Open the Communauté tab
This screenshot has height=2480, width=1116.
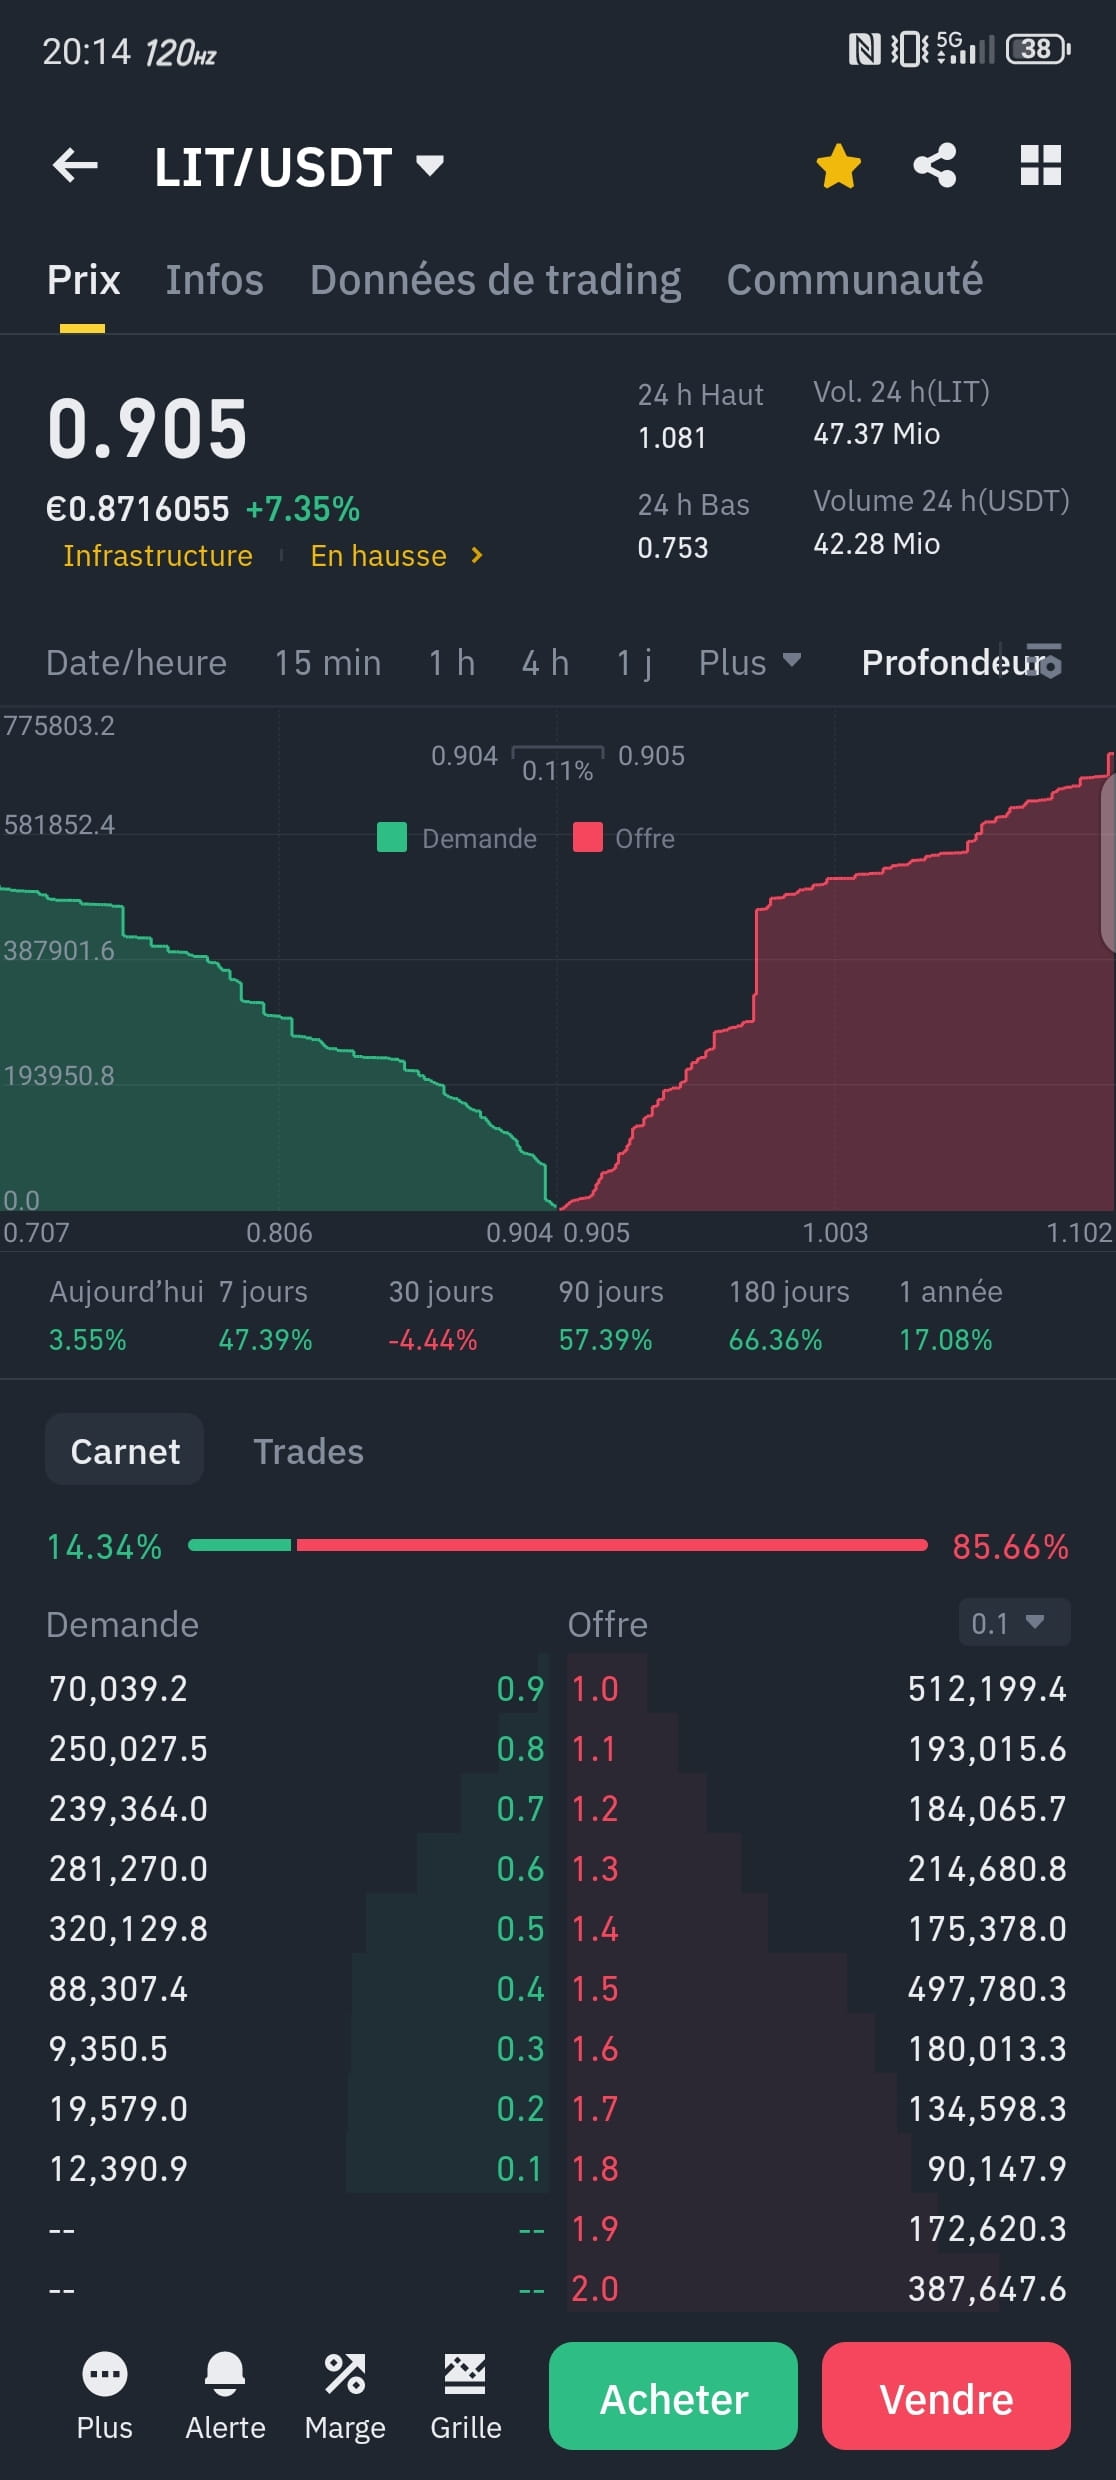click(855, 280)
